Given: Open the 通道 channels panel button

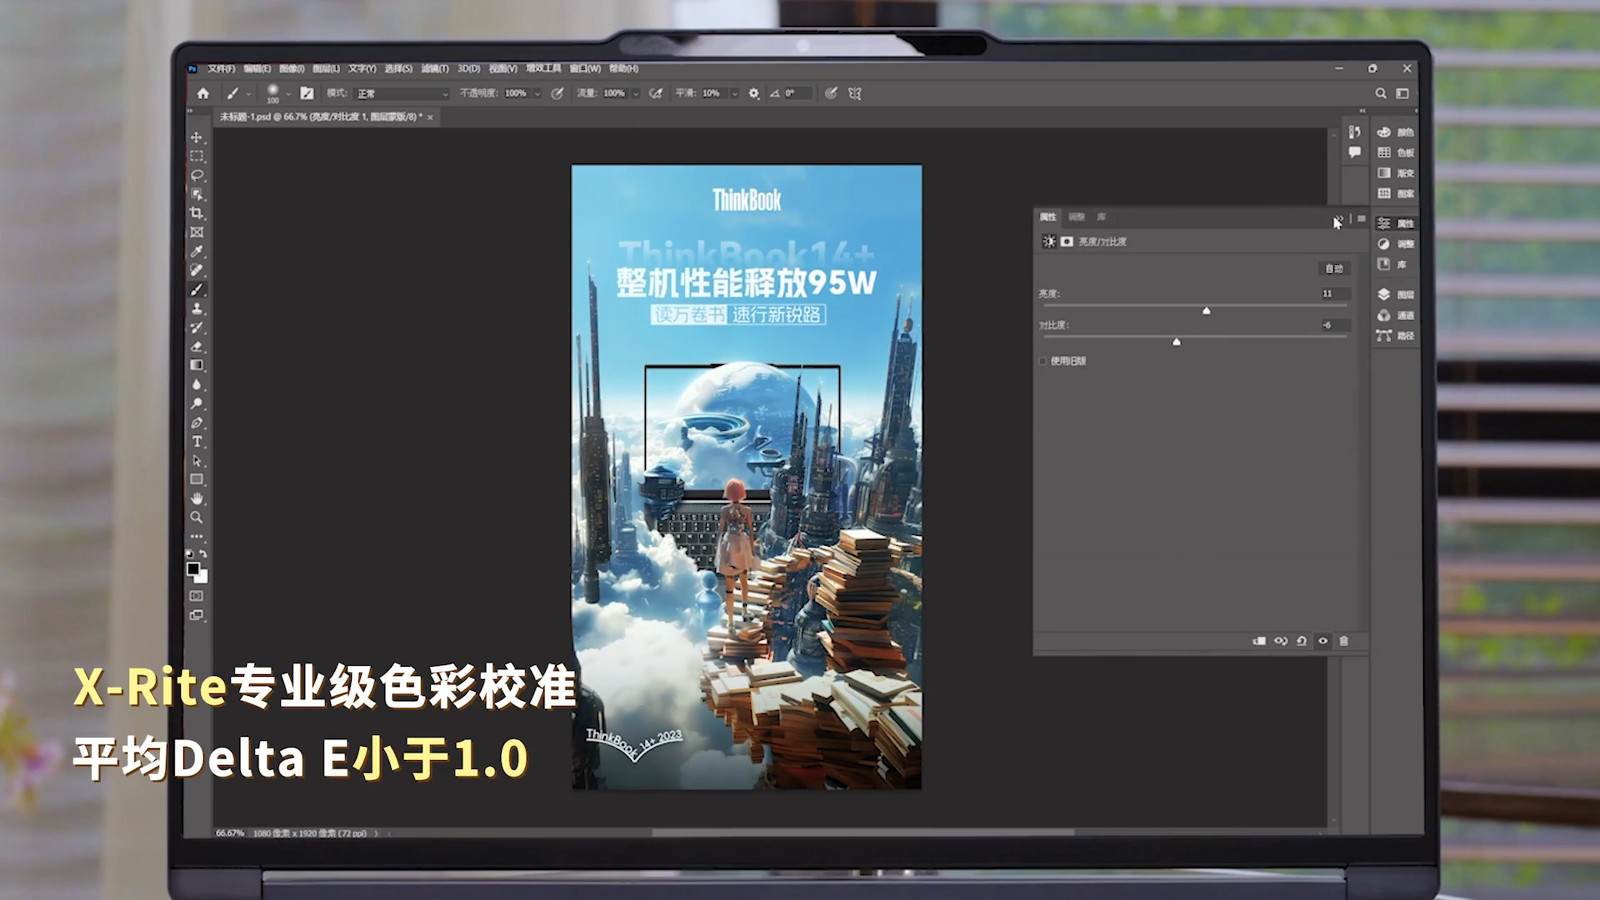Looking at the screenshot, I should 1395,315.
